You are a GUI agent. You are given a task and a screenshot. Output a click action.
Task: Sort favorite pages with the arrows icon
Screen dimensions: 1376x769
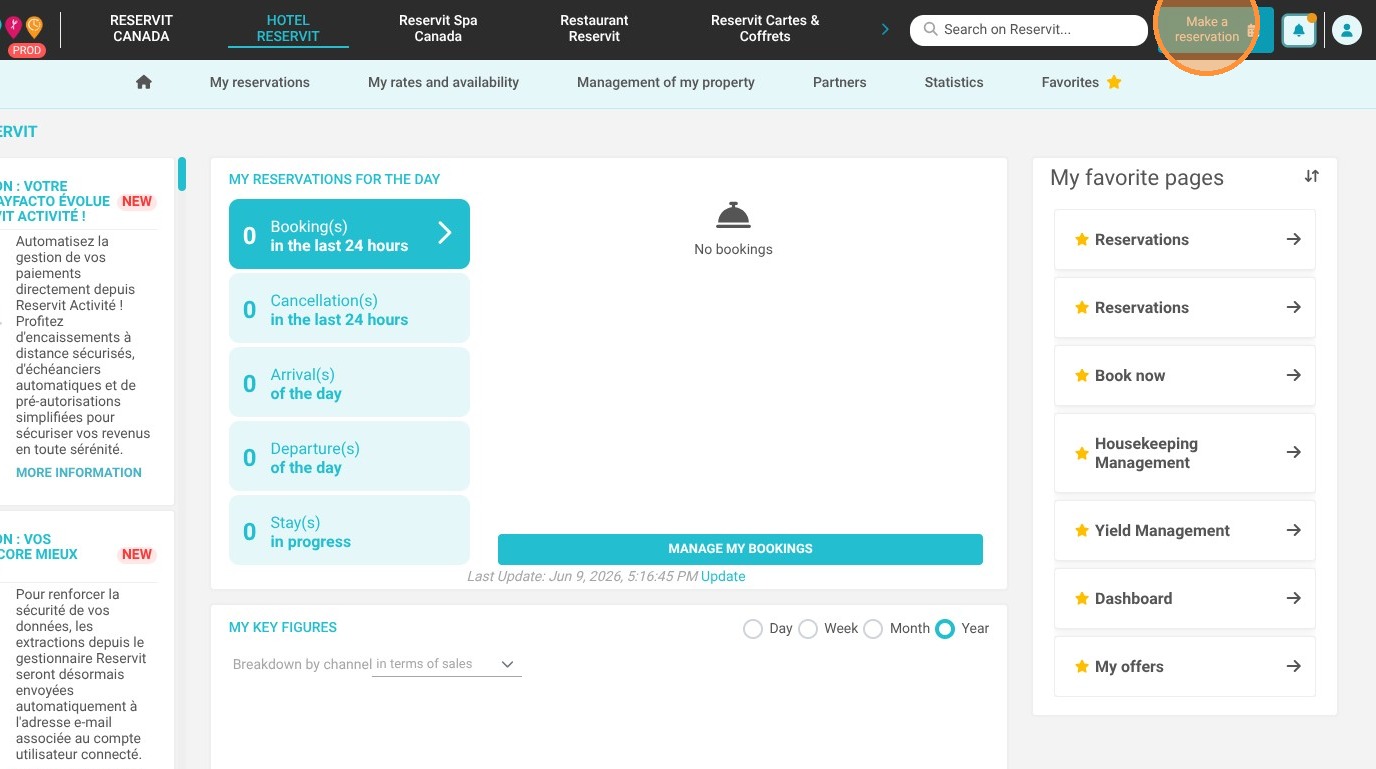click(x=1311, y=176)
